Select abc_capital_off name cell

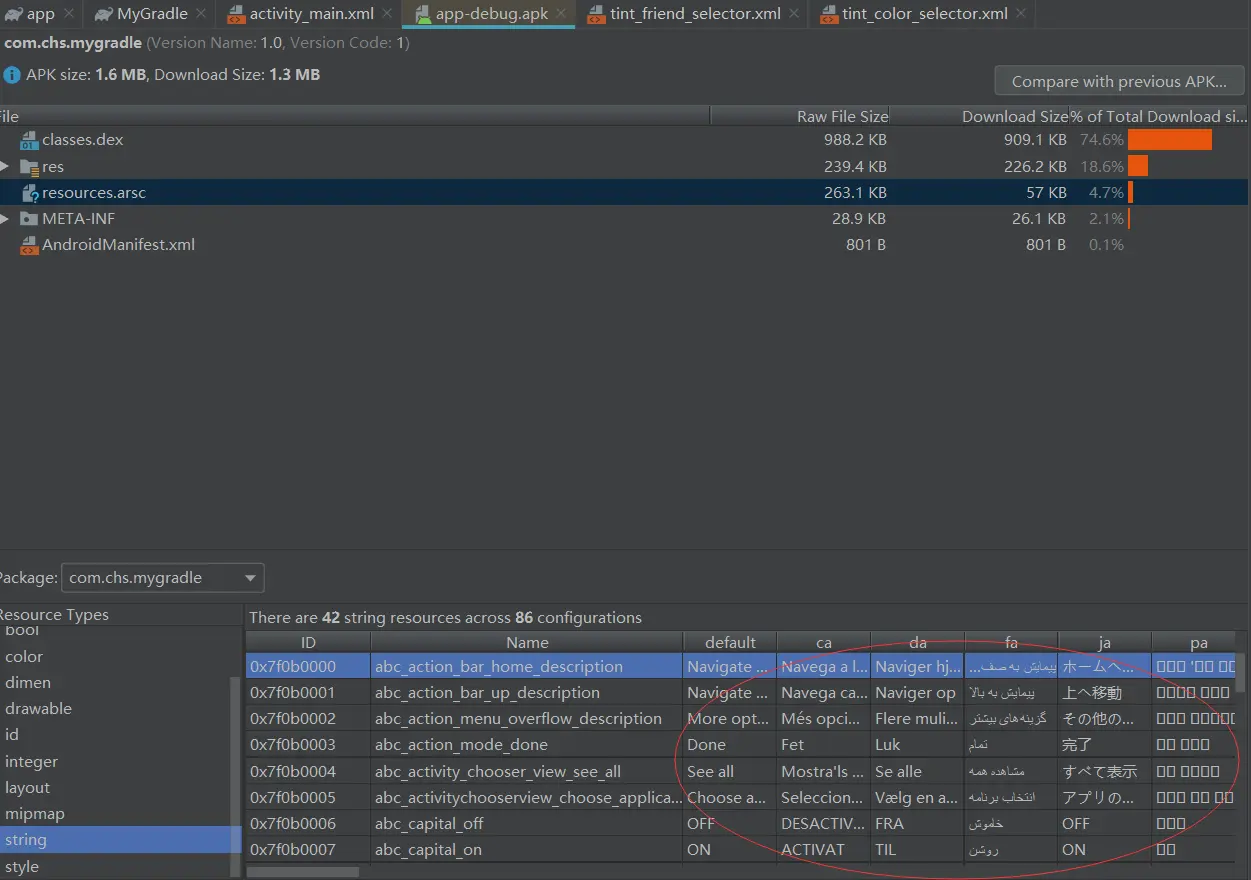pos(527,823)
